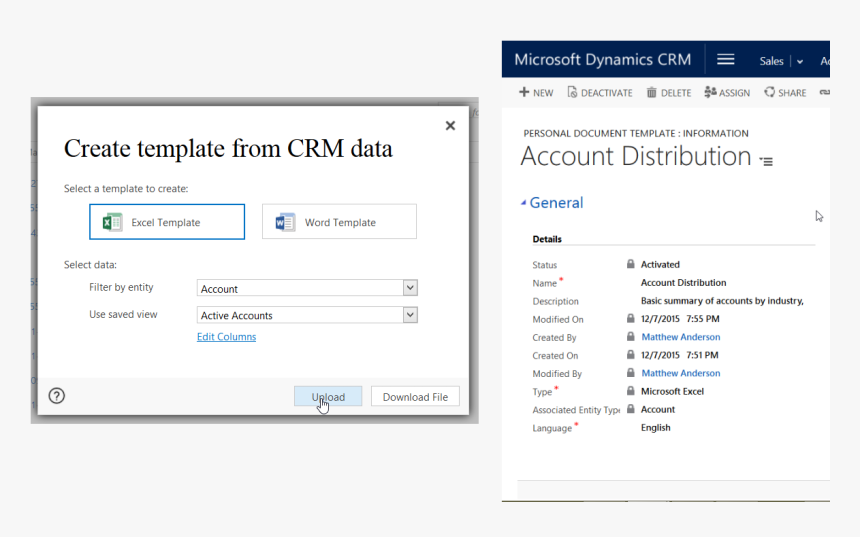Viewport: 860px width, 537px height.
Task: Click the Modified On date 12/7/2015 7:55 PM
Action: click(x=680, y=319)
